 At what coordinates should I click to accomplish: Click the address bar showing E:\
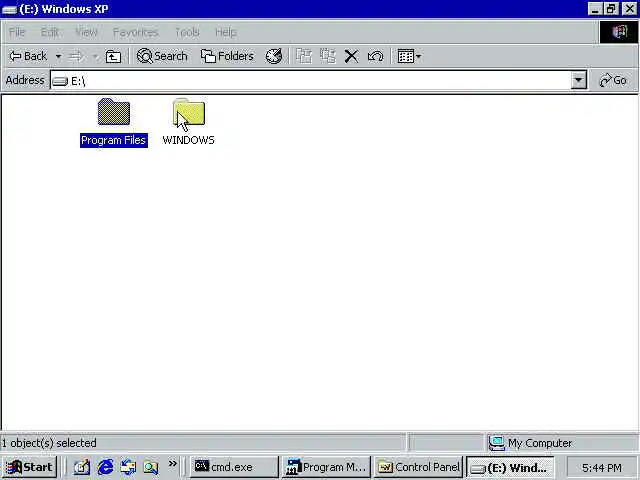(310, 80)
